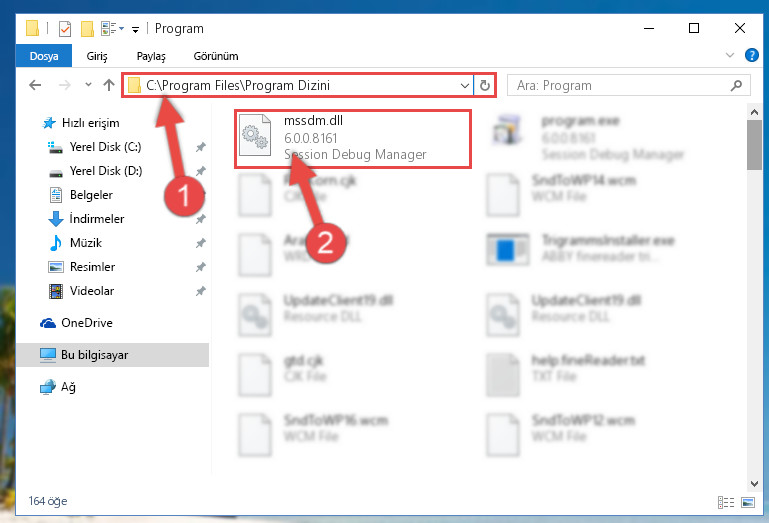This screenshot has width=769, height=523.
Task: Select the SndToWP12.wcm file
Action: (x=561, y=434)
